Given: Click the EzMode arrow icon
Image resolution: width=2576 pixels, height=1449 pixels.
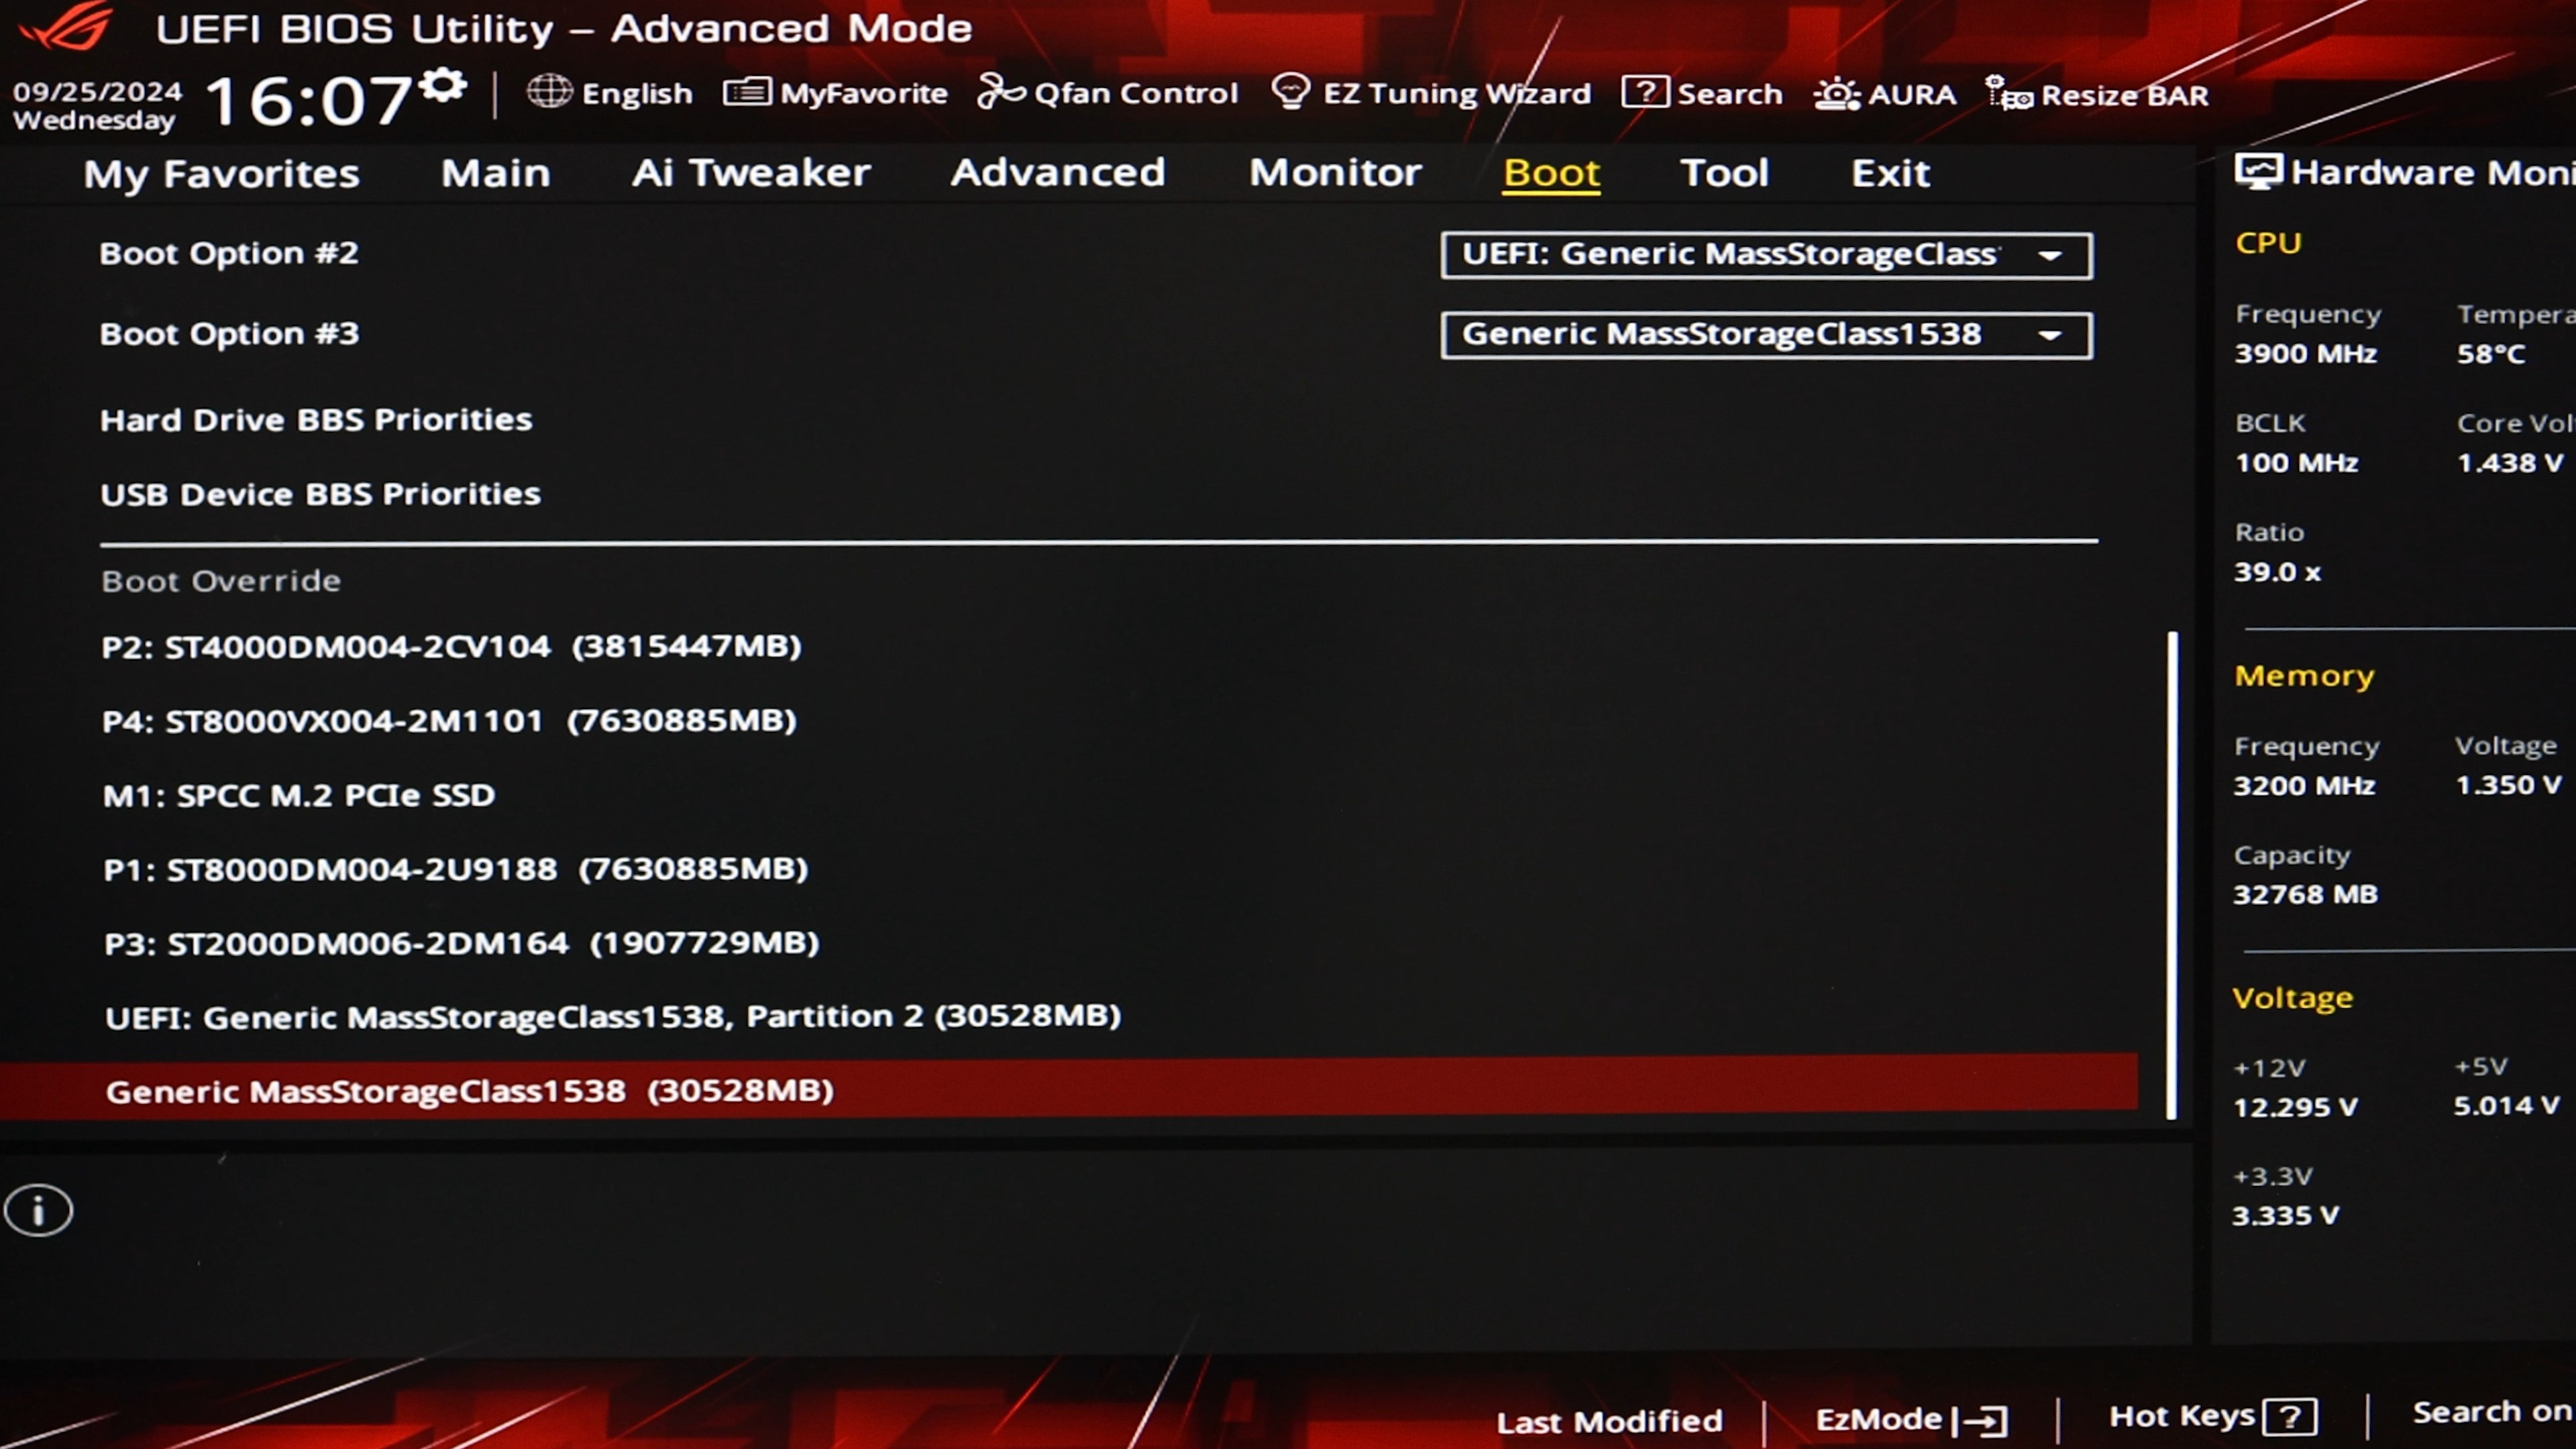Looking at the screenshot, I should [1980, 1420].
